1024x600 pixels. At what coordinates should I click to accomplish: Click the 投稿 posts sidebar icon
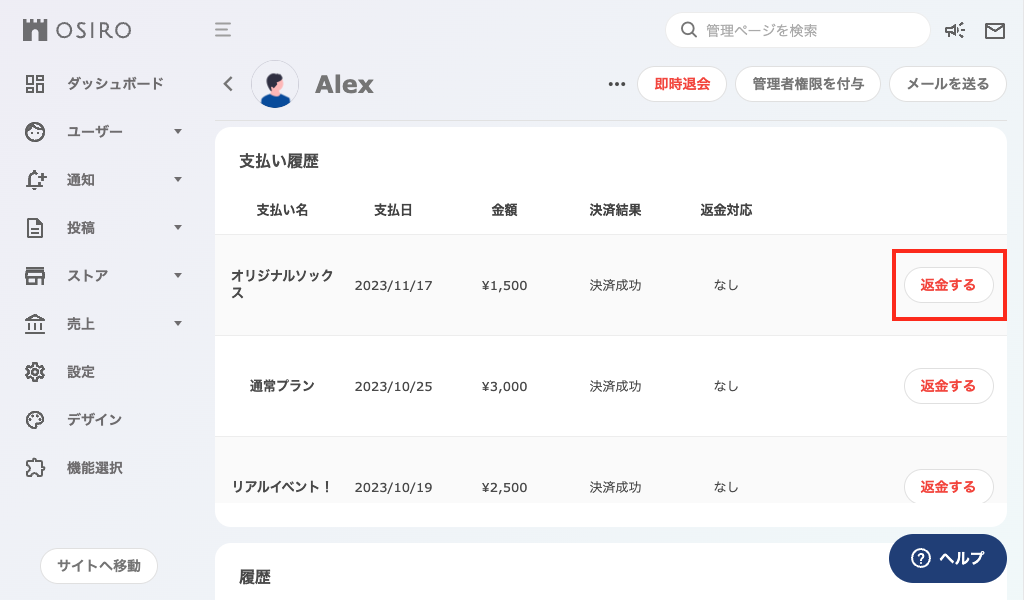point(35,228)
